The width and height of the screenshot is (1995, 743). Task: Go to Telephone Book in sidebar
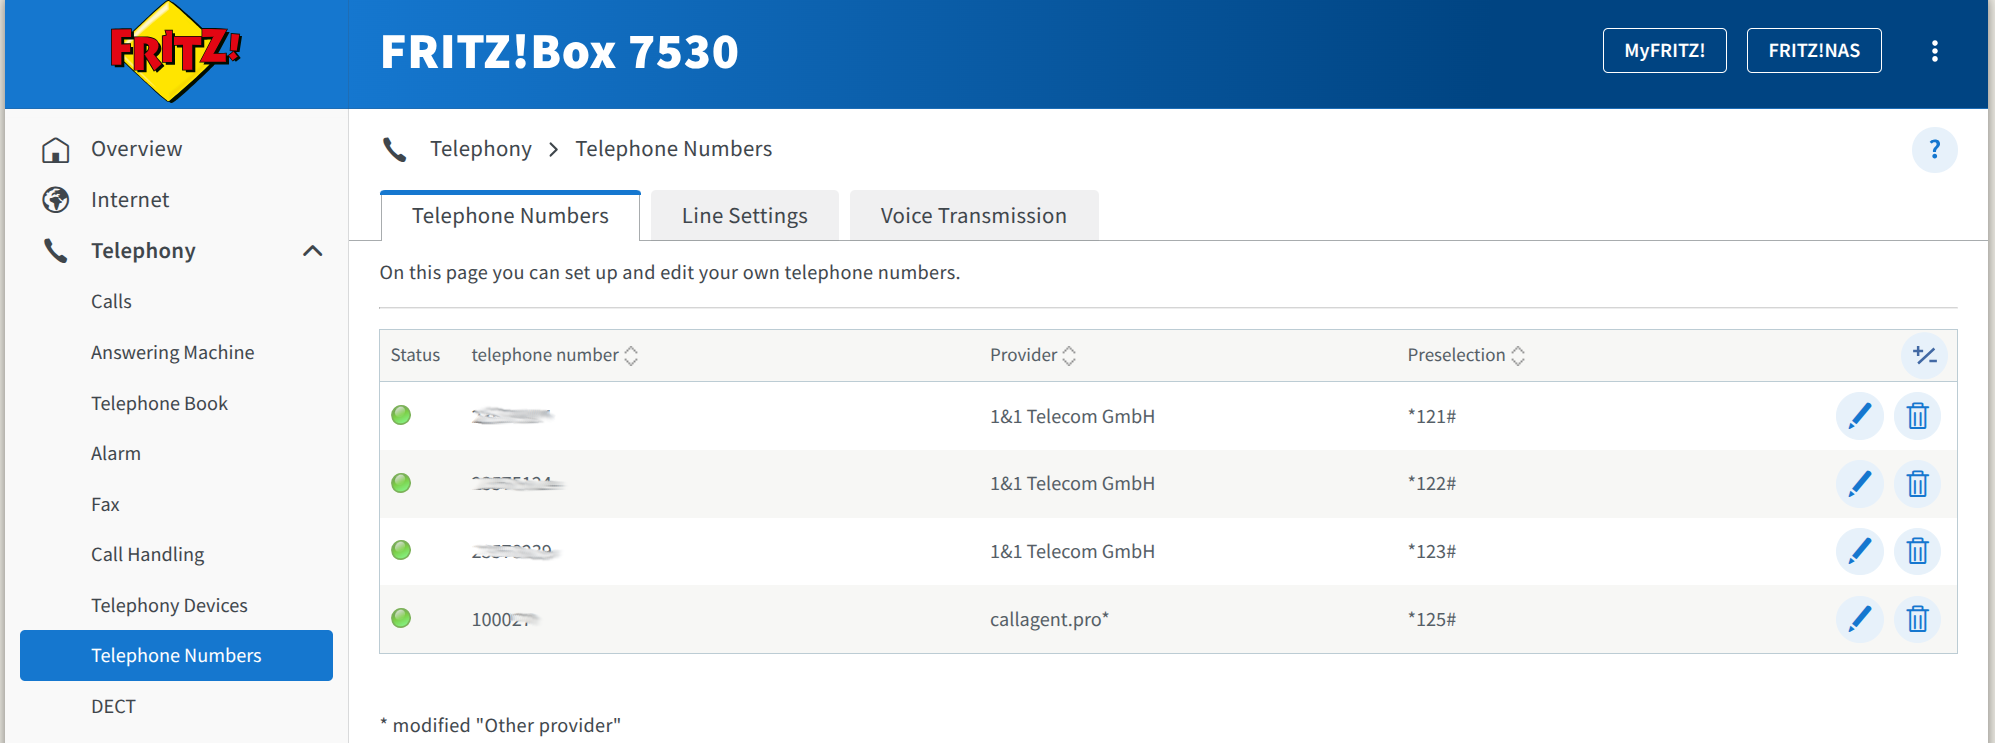pyautogui.click(x=159, y=403)
